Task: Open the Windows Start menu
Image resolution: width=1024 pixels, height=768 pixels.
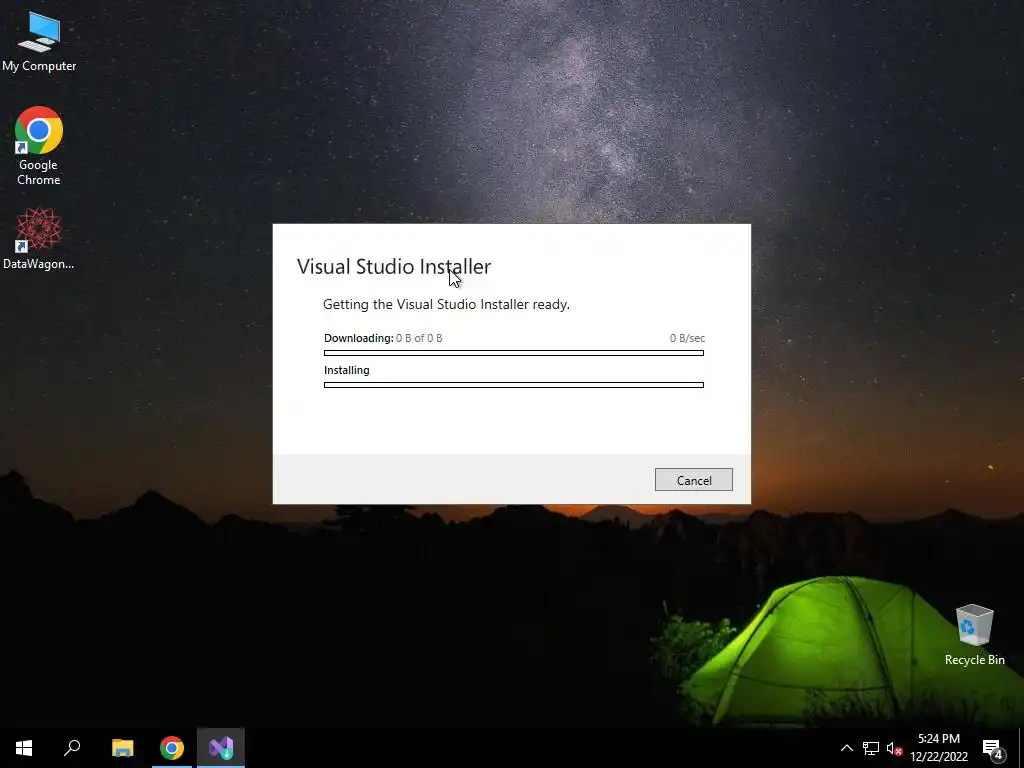Action: [24, 748]
